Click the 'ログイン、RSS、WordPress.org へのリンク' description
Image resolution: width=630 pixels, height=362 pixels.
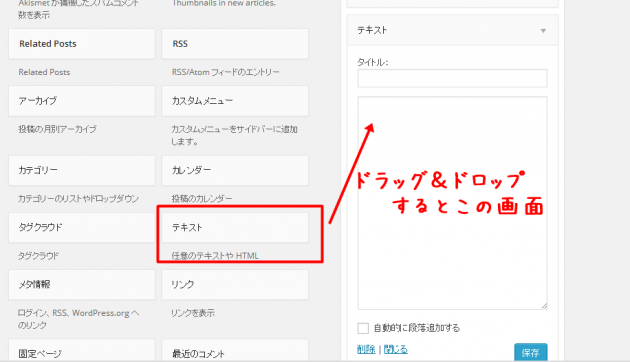tap(78, 319)
